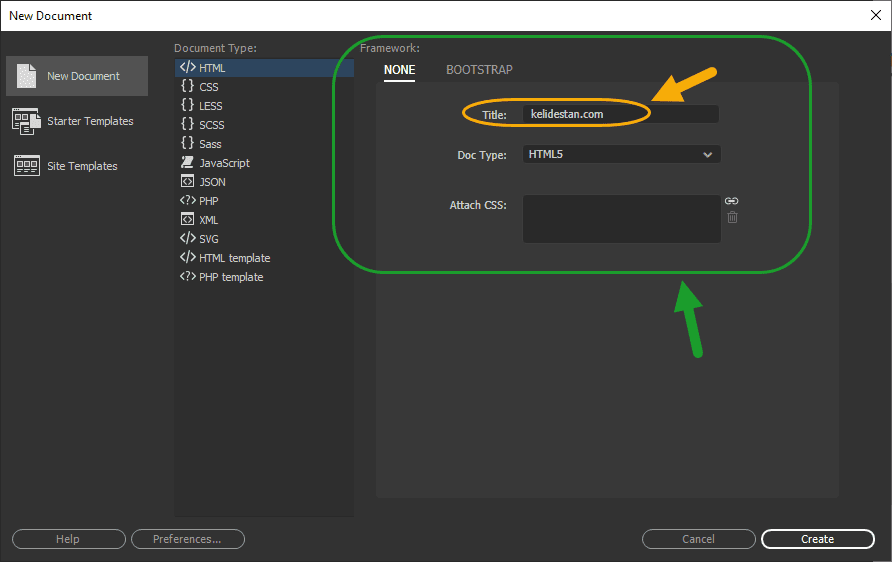892x562 pixels.
Task: Select the "PHP template" row text
Action: [231, 277]
